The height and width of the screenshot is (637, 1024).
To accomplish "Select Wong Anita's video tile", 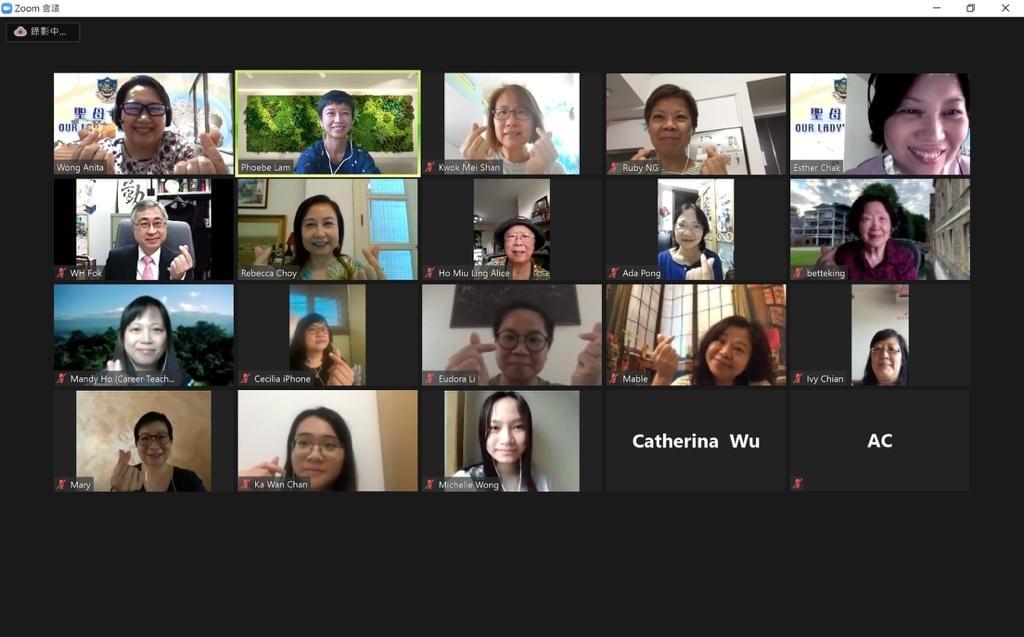I will point(144,123).
